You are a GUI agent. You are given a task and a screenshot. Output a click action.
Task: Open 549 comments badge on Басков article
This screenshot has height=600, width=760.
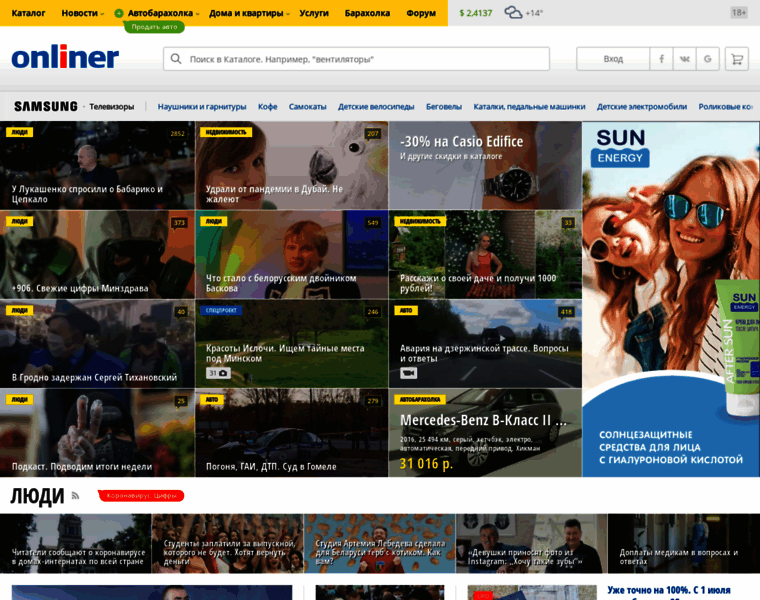click(373, 223)
